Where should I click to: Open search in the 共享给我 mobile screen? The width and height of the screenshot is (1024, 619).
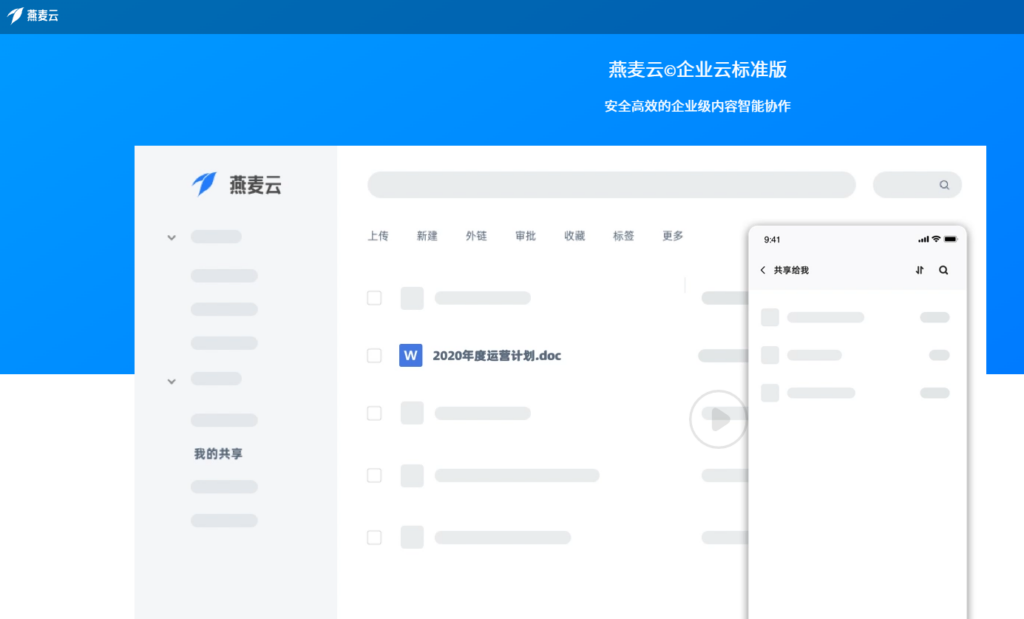click(x=944, y=270)
